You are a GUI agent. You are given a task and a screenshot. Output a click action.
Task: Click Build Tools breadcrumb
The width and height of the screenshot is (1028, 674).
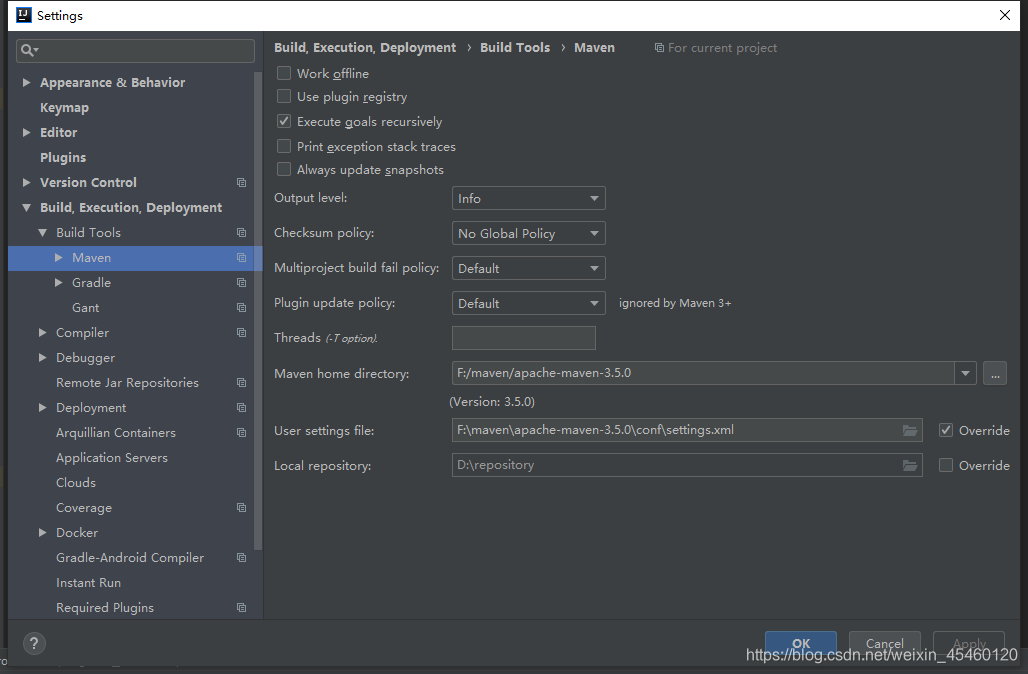click(515, 48)
